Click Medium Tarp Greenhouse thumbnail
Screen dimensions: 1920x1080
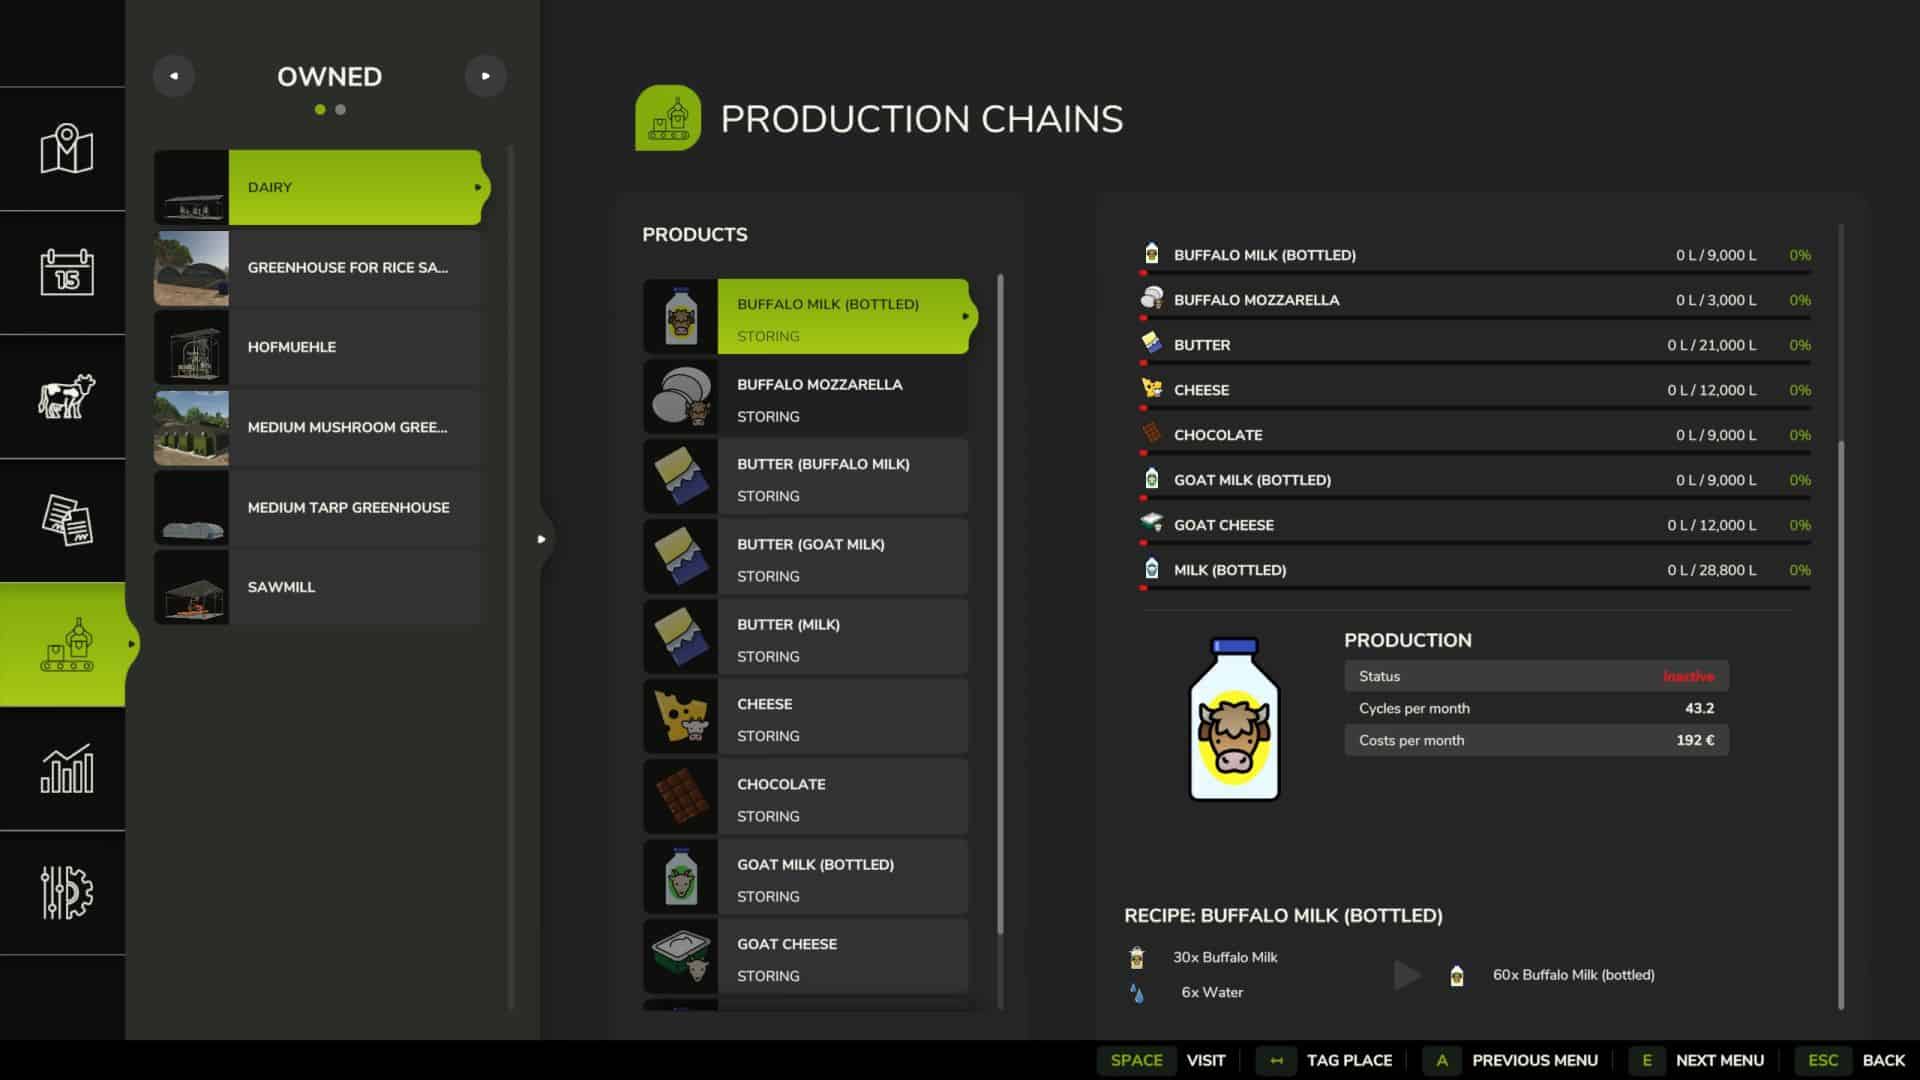(191, 508)
